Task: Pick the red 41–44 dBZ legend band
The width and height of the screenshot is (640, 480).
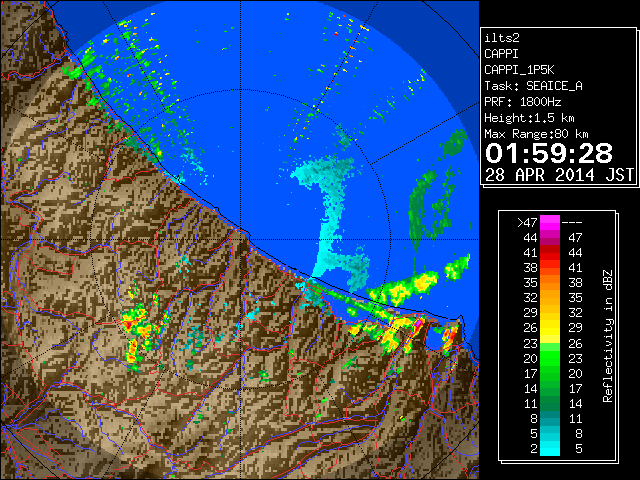Action: [x=550, y=253]
